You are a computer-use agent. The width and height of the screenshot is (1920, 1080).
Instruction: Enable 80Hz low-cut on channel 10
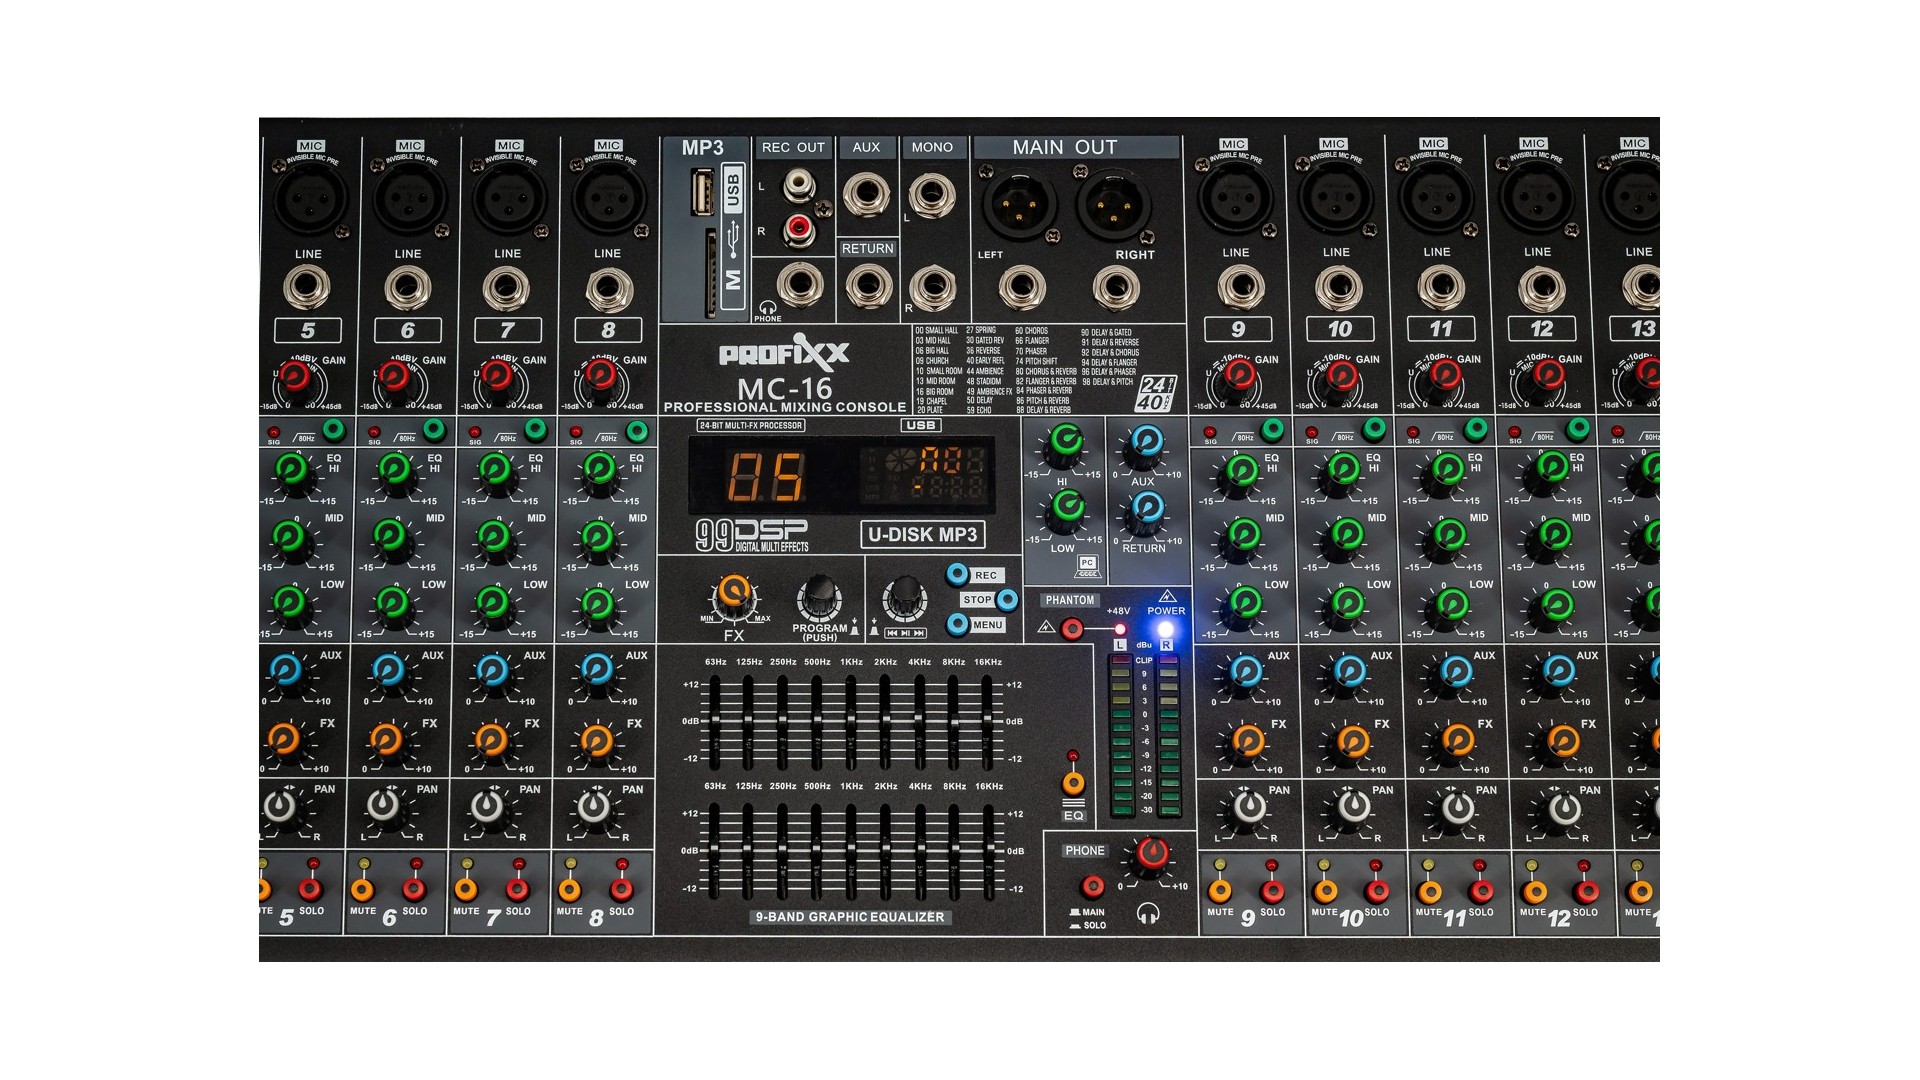click(1375, 430)
